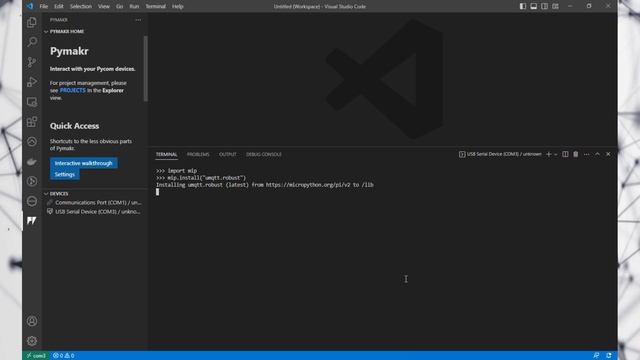This screenshot has height=360, width=640.
Task: Add a new terminal with plus icon
Action: (549, 154)
